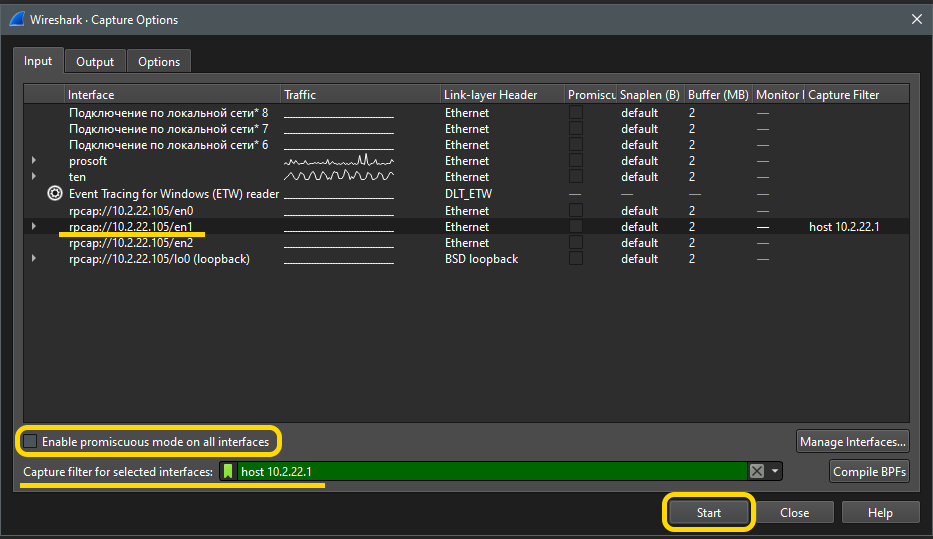Open the capture filter history dropdown arrow

775,471
